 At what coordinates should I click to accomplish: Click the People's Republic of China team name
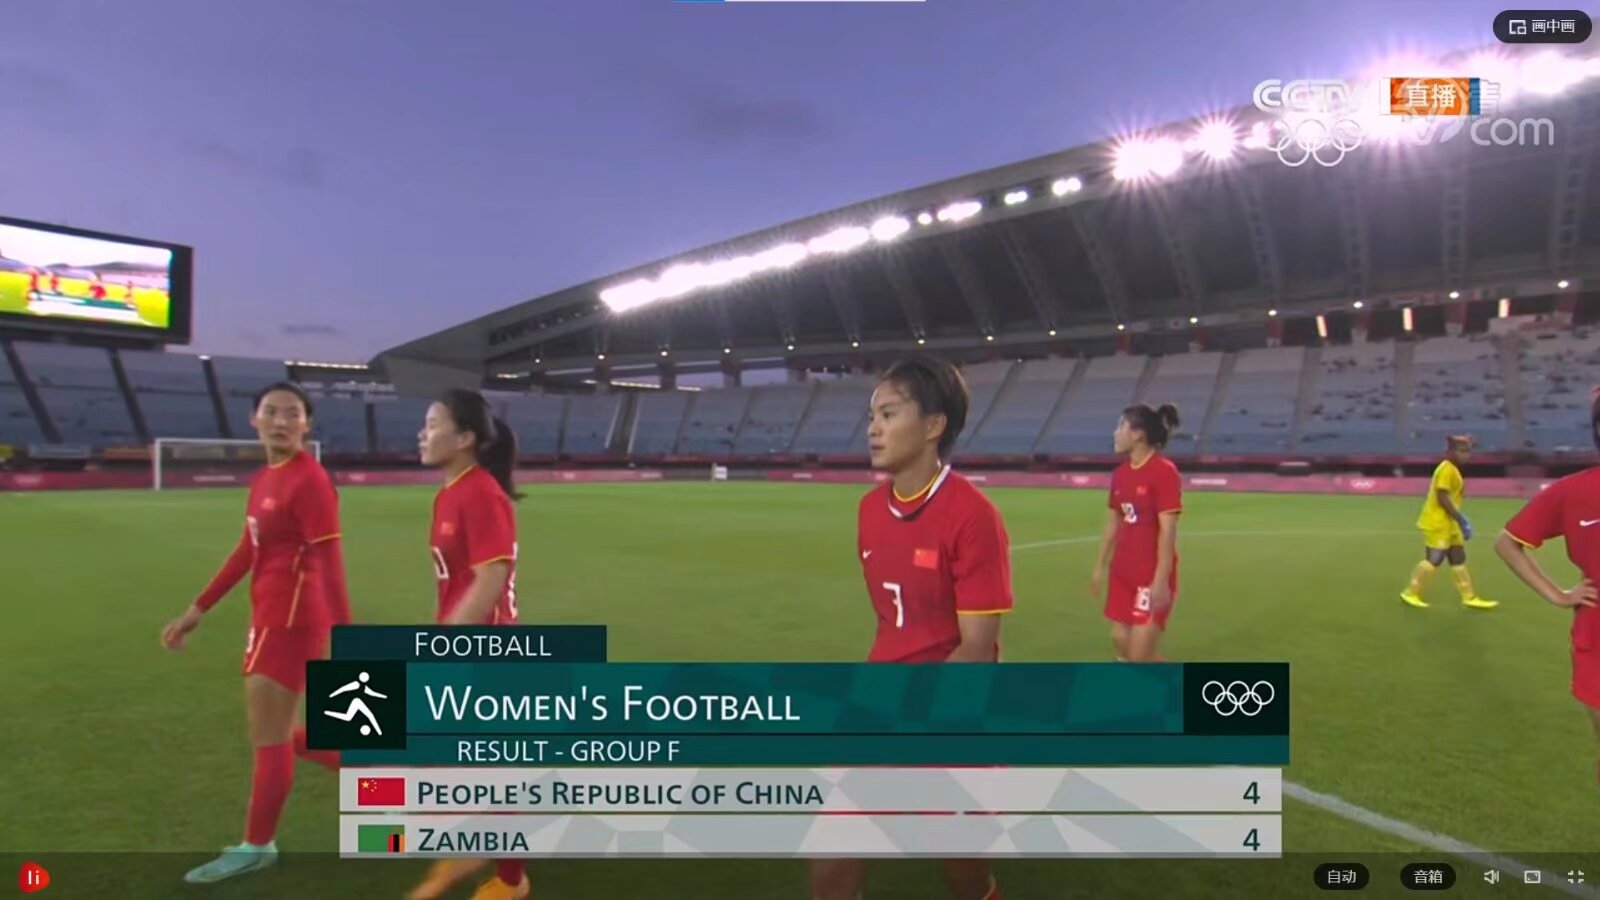[x=619, y=793]
